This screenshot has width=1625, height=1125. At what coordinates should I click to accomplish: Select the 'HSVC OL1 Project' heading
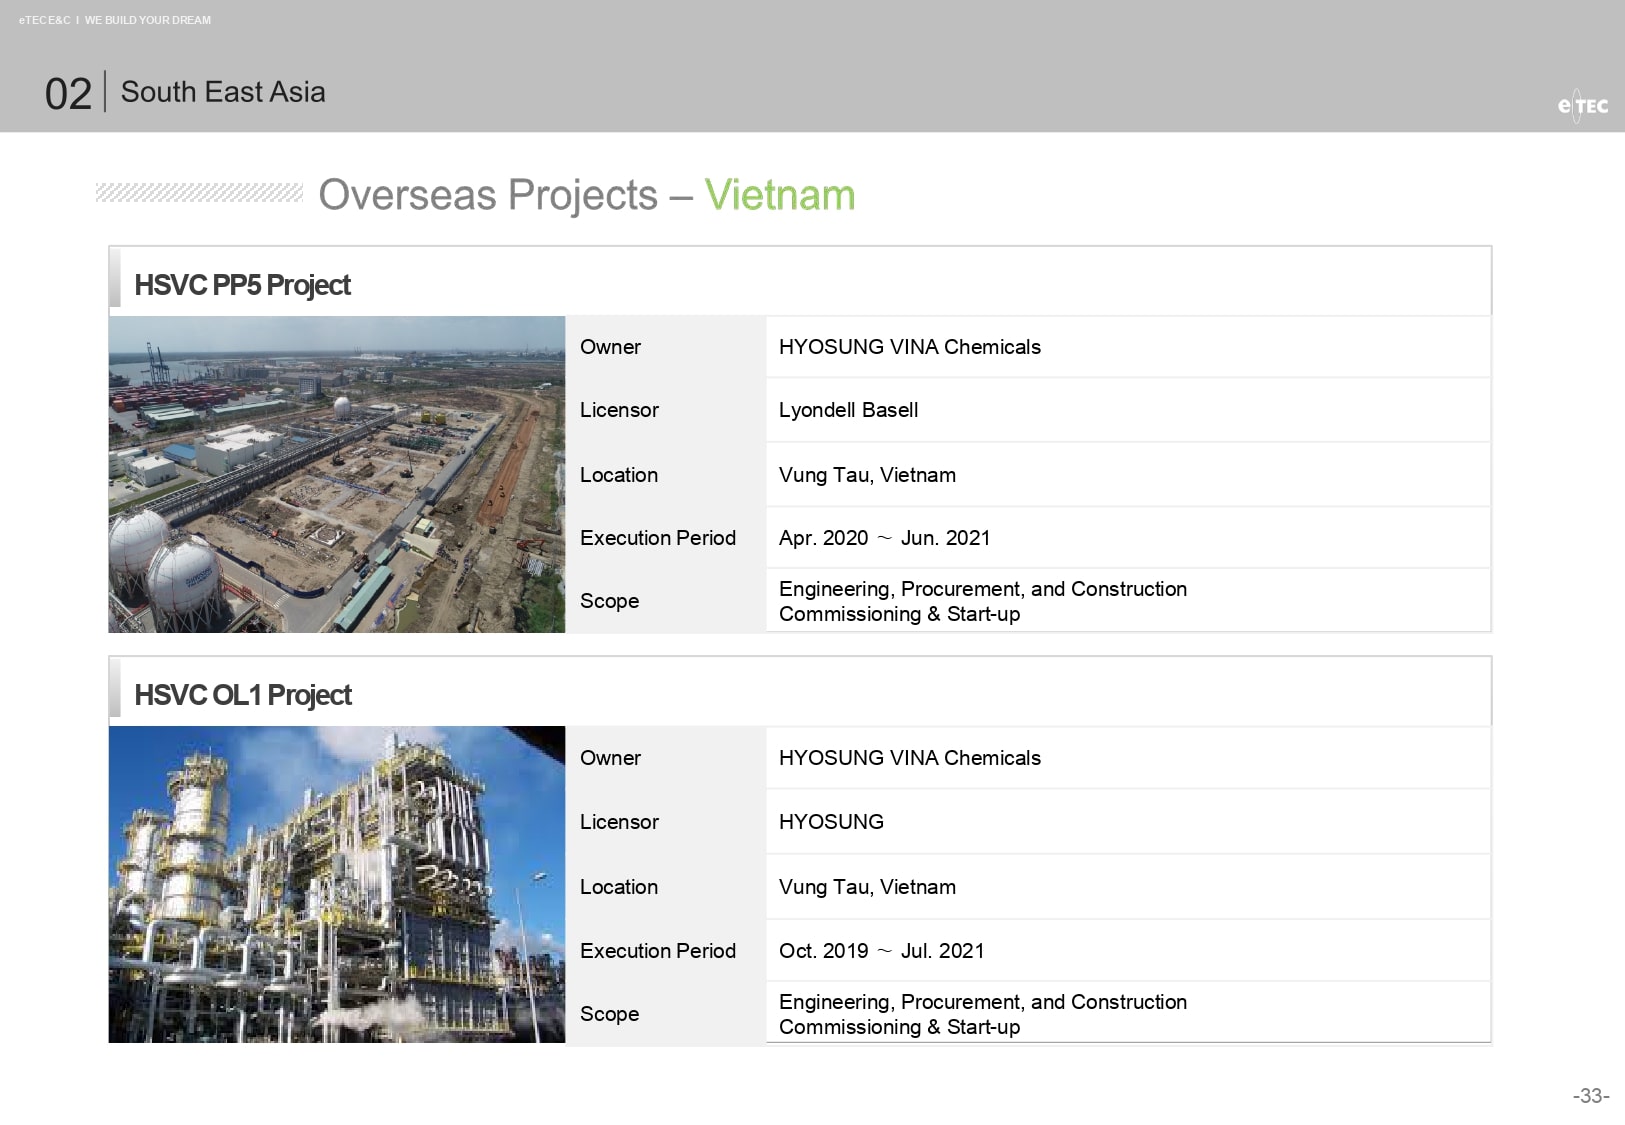[243, 695]
